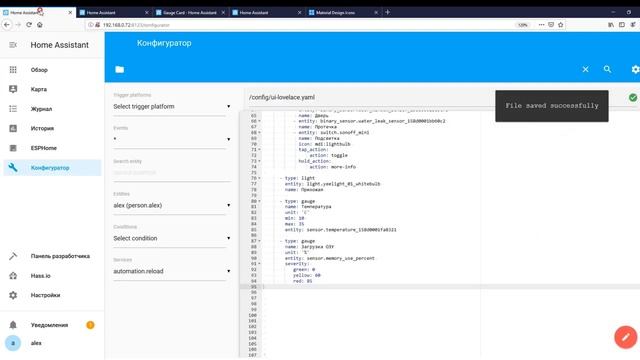Open the alex user profile
This screenshot has height=360, width=640.
[36, 343]
